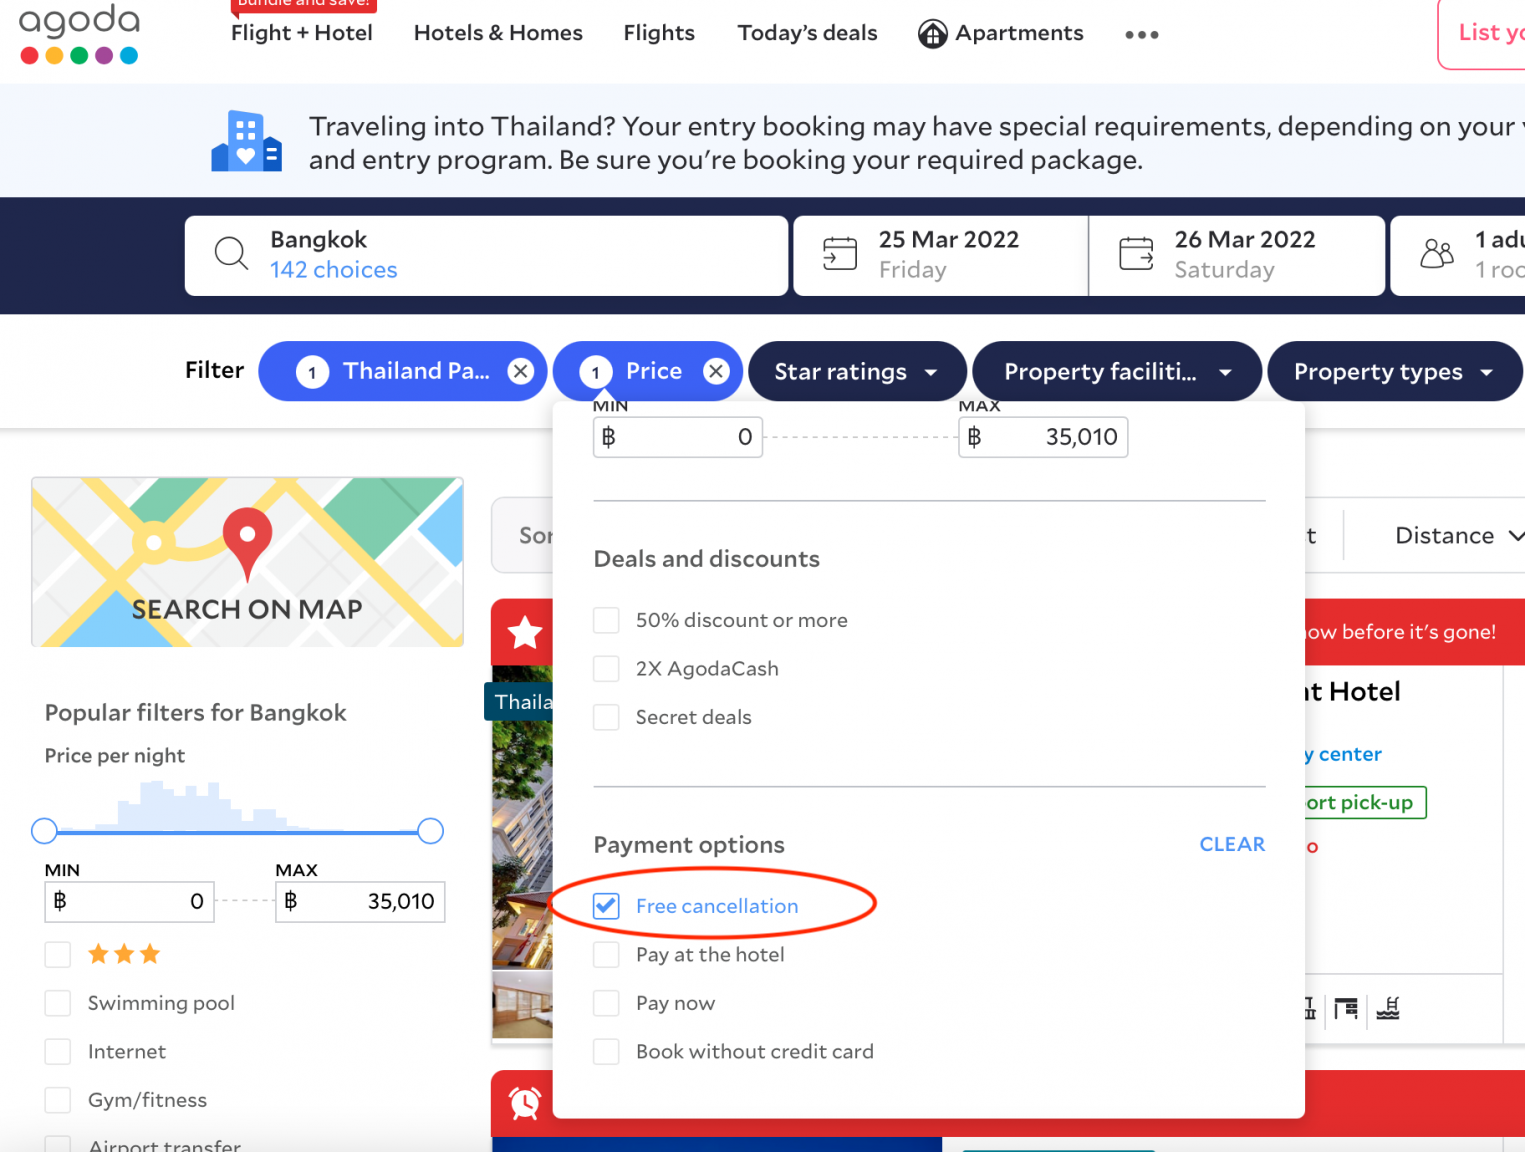
Task: Expand the Property faciliti... dropdown
Action: coord(1117,372)
